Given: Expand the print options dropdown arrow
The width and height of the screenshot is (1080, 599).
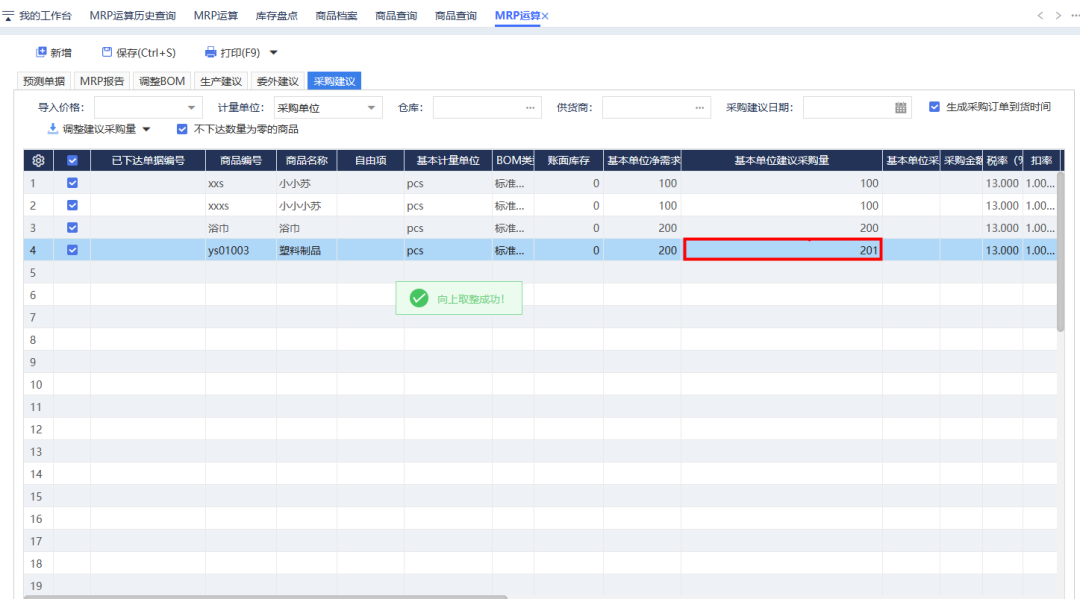Looking at the screenshot, I should (274, 52).
